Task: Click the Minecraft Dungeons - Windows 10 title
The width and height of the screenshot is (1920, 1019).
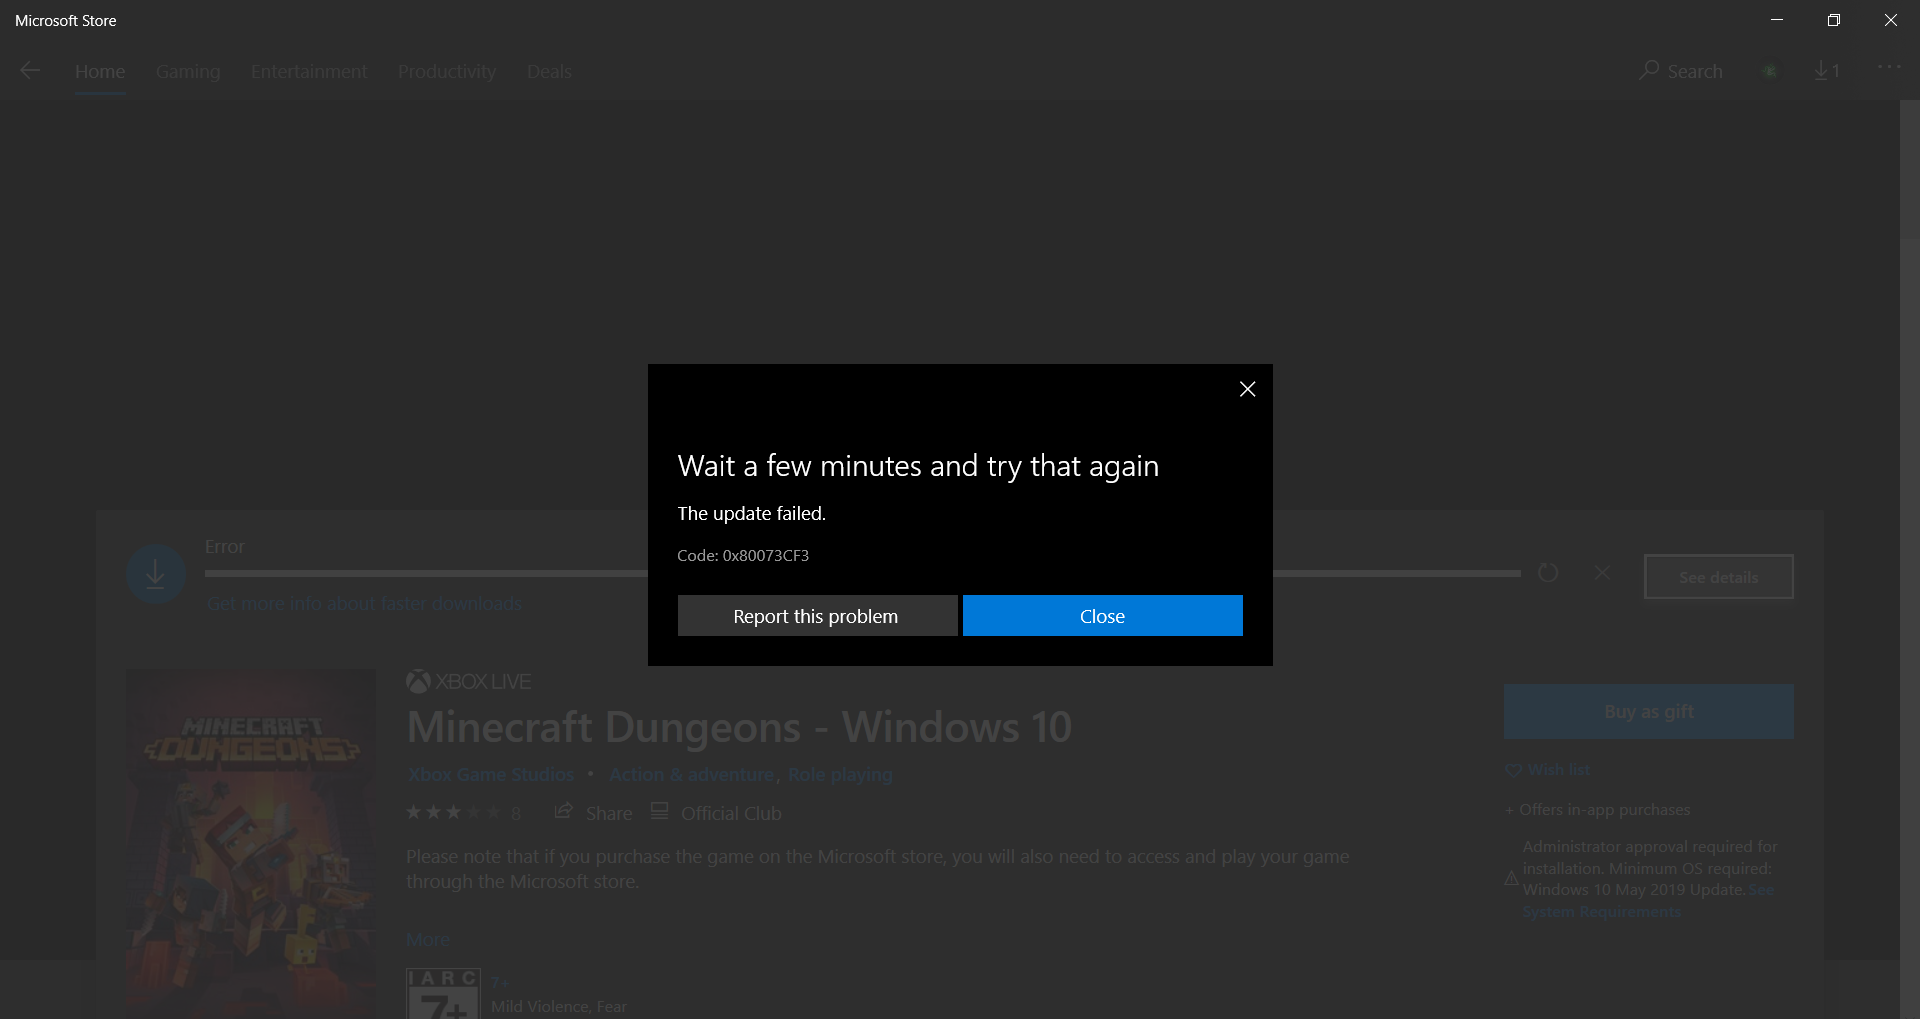Action: [739, 727]
